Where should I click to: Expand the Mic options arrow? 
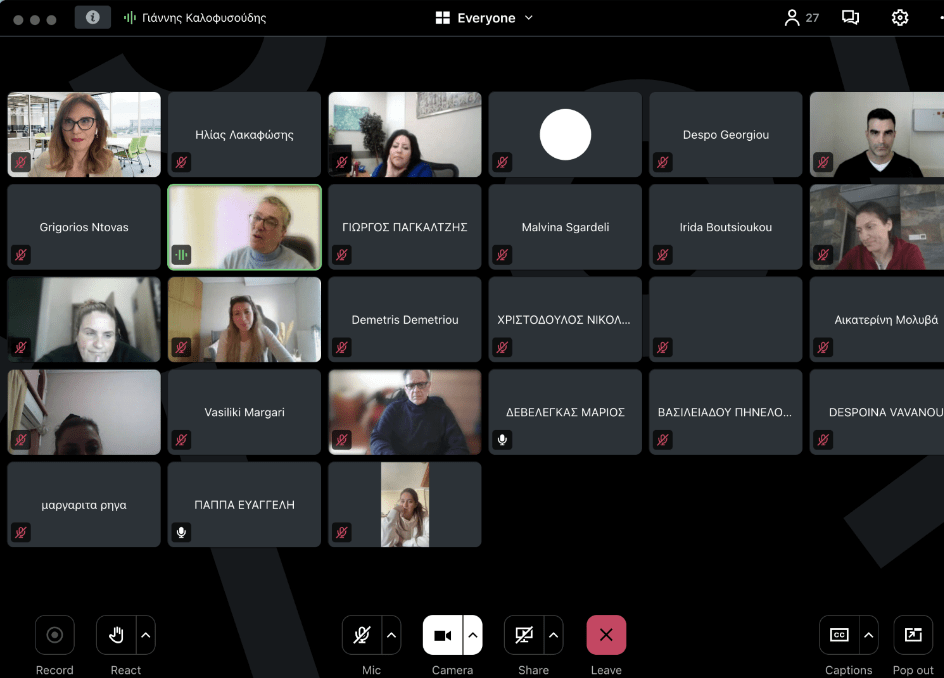(x=392, y=635)
